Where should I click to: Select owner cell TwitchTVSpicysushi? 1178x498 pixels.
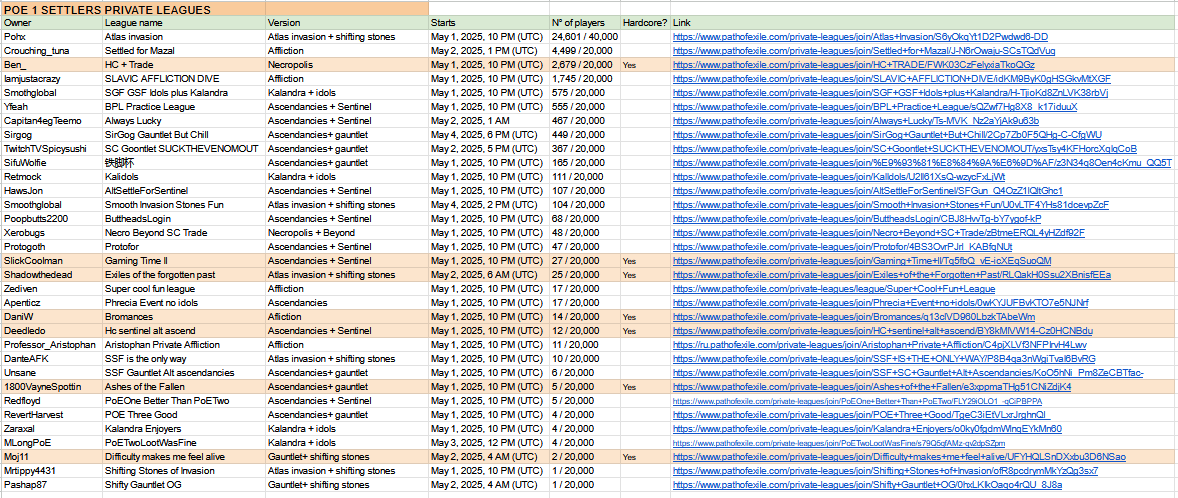(x=52, y=149)
